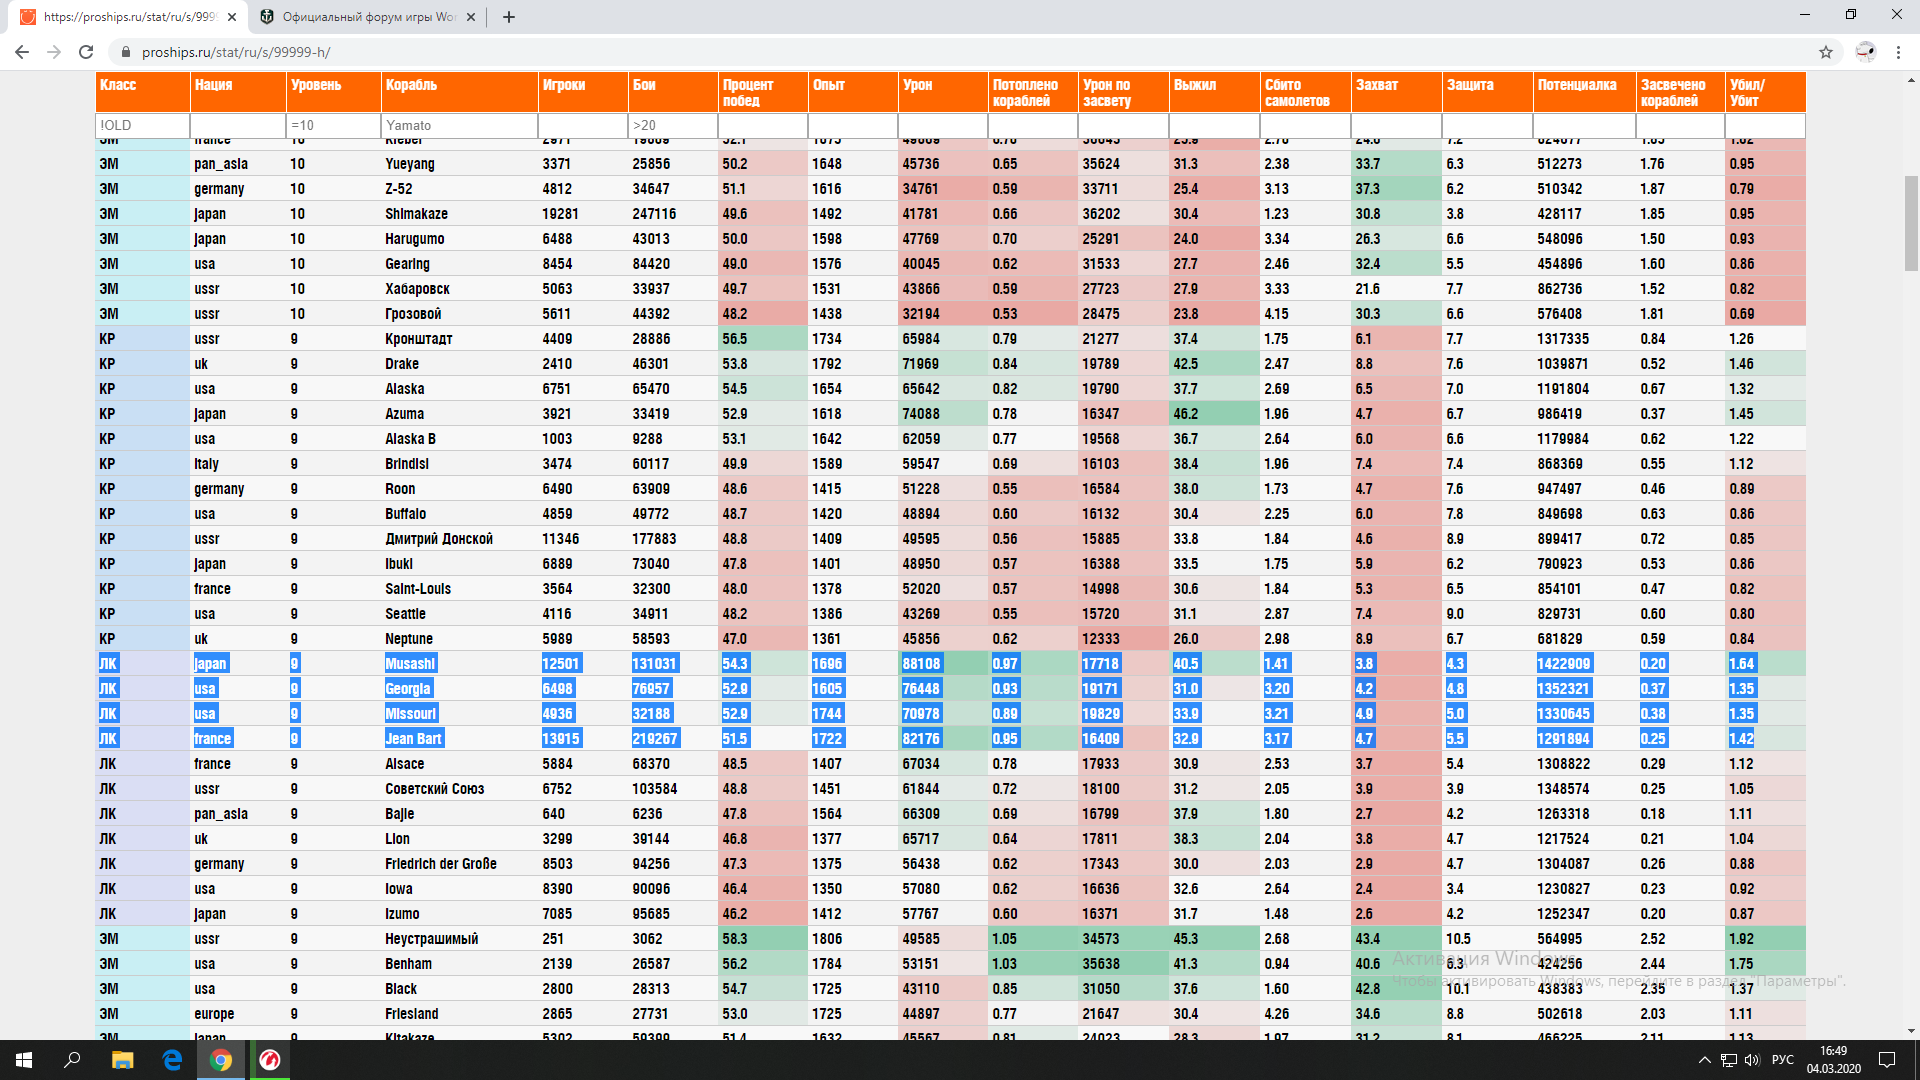The width and height of the screenshot is (1920, 1080).
Task: Switch to the proships.ru stat tab
Action: coord(128,17)
